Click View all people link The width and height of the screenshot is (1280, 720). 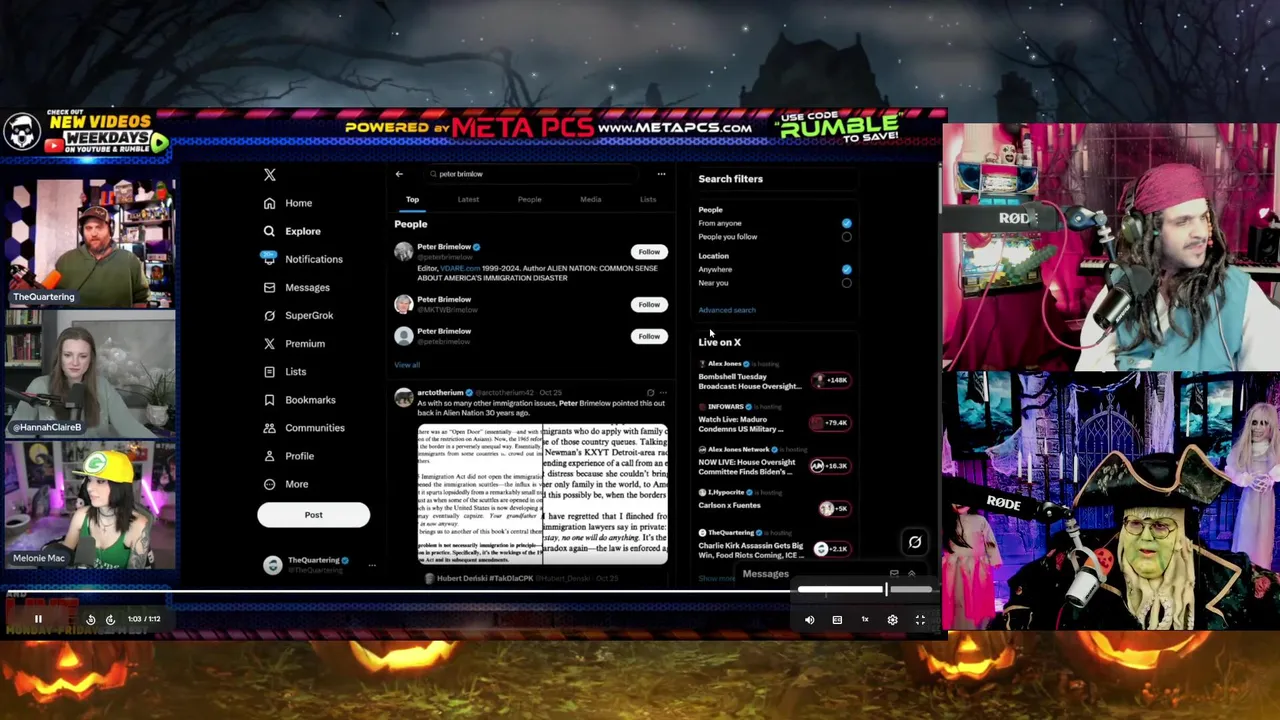(407, 365)
